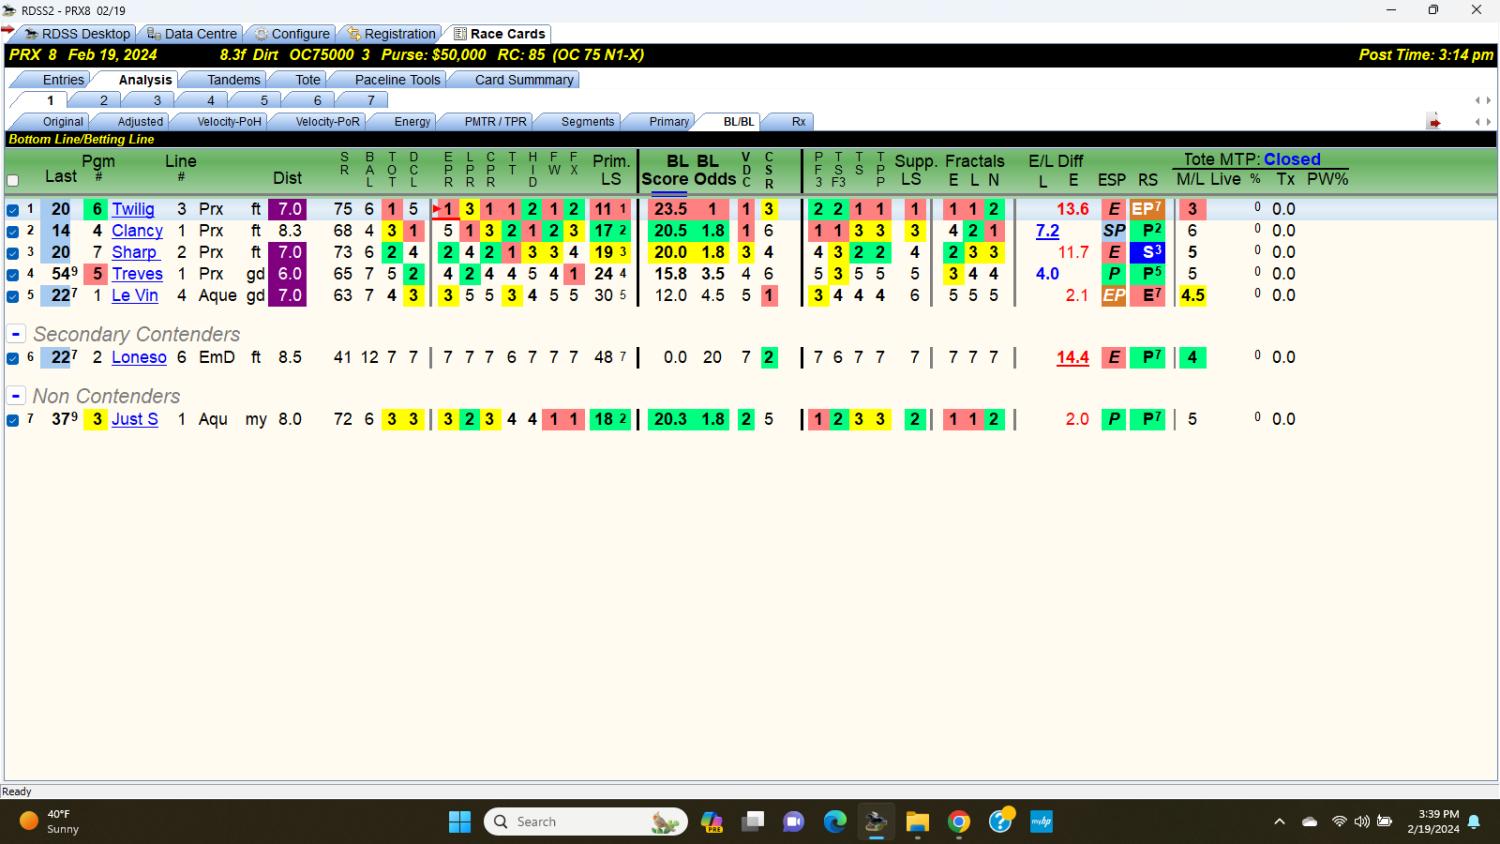The height and width of the screenshot is (844, 1500).
Task: Open Microsoft Edge from the taskbar
Action: [x=835, y=822]
